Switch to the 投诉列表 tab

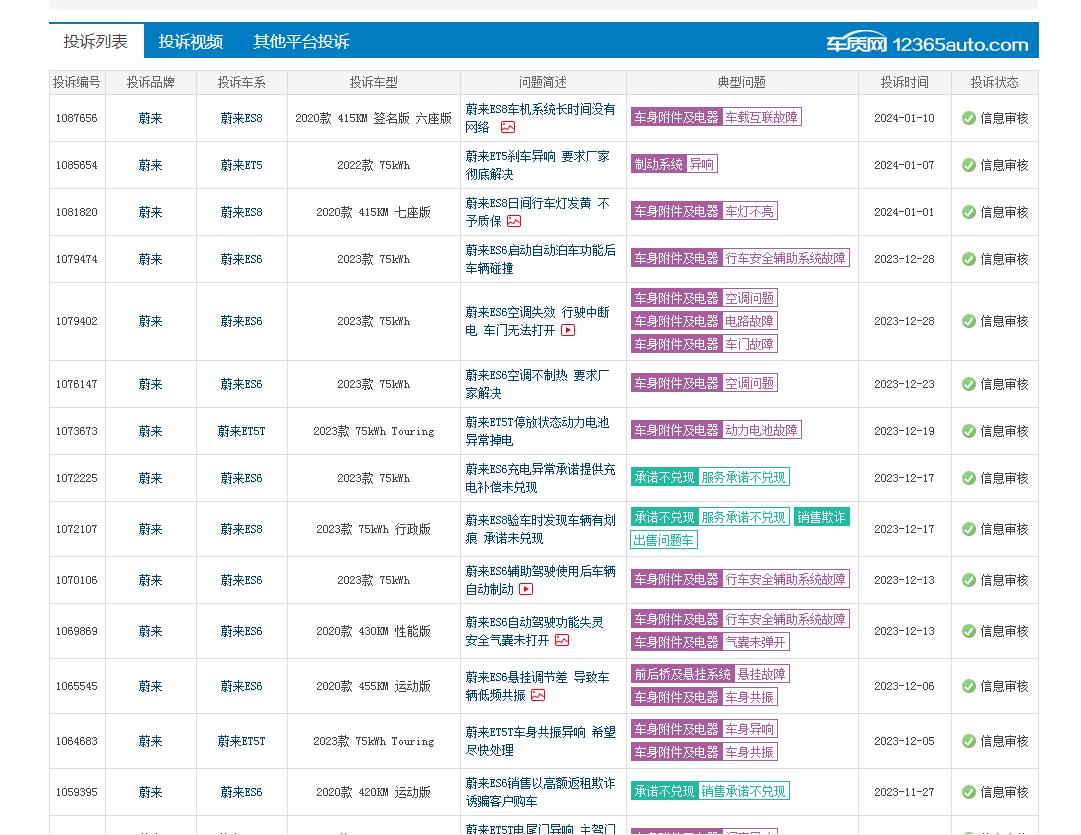pos(96,41)
